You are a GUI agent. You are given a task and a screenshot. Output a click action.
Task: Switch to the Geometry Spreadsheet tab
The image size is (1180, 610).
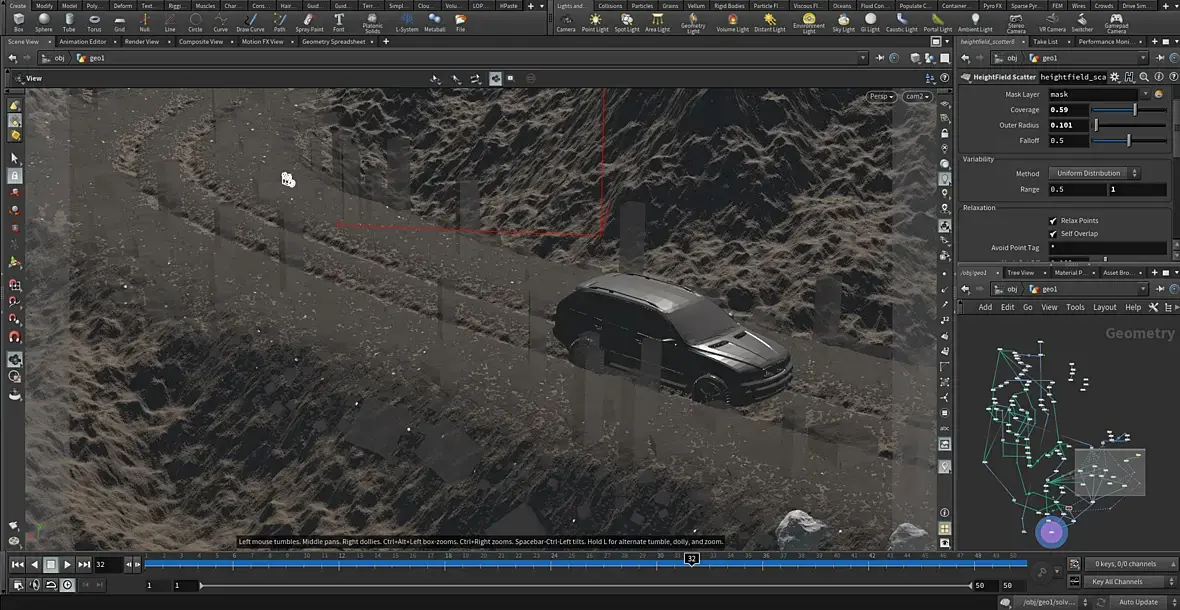(333, 41)
